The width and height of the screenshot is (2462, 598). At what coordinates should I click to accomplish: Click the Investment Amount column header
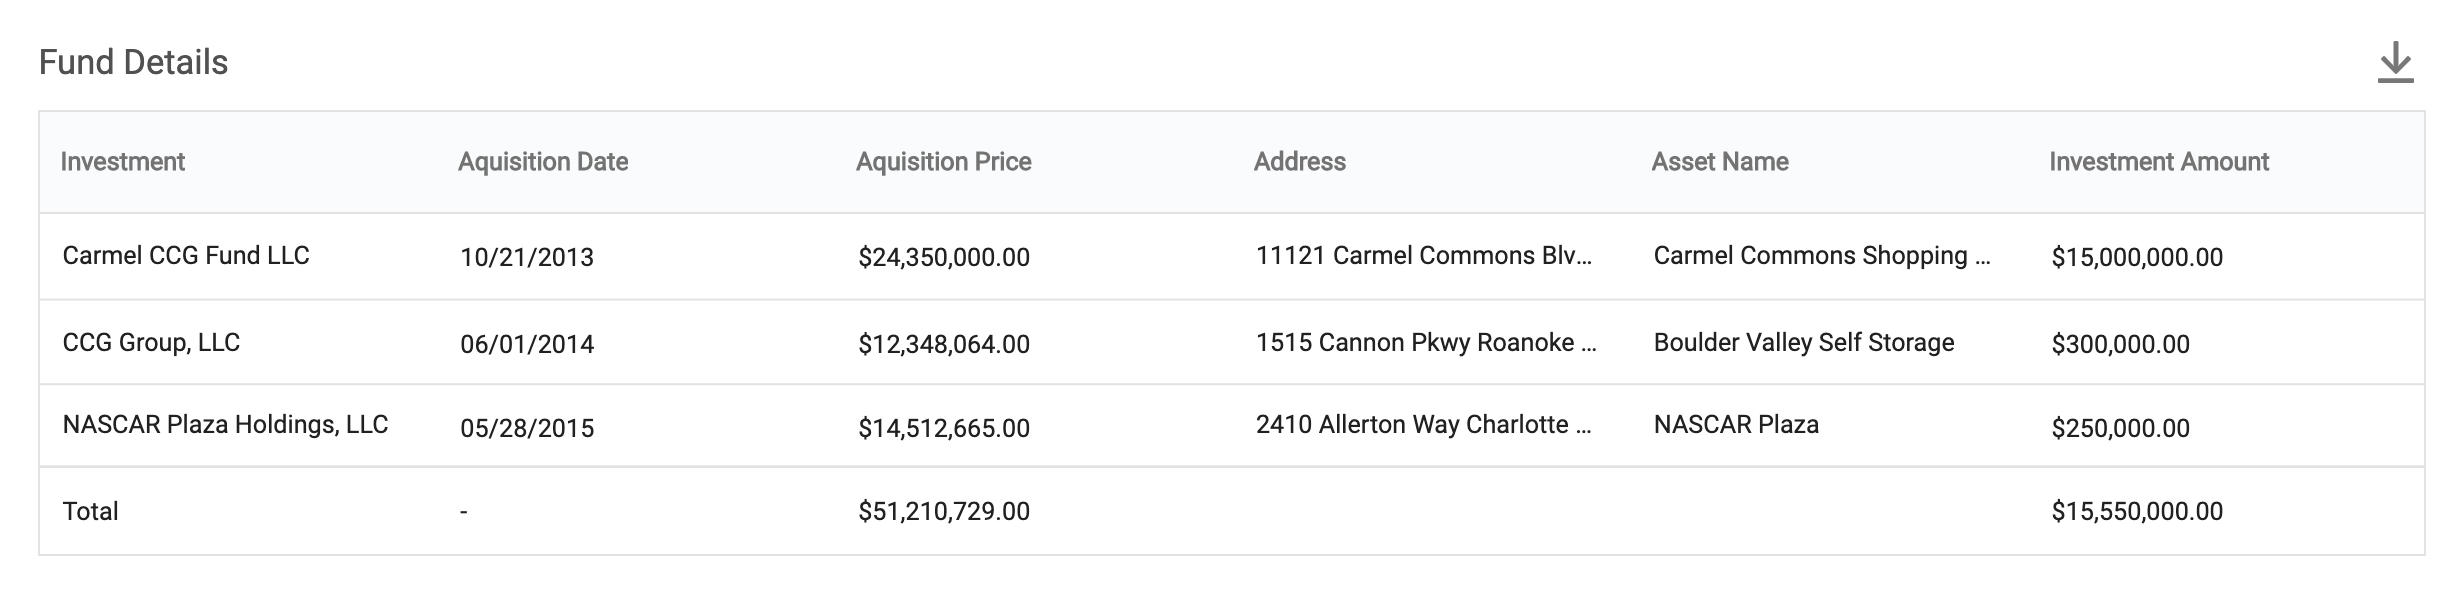tap(2158, 162)
